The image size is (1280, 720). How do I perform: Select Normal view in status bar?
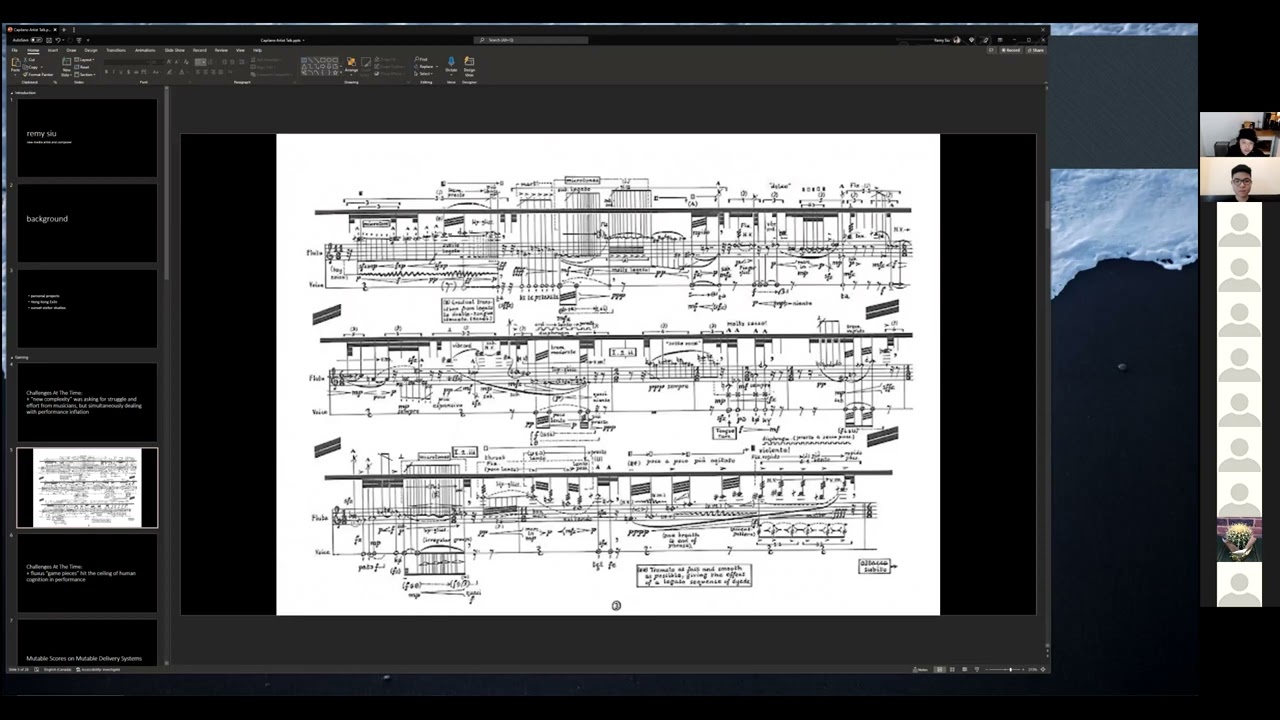click(x=939, y=669)
